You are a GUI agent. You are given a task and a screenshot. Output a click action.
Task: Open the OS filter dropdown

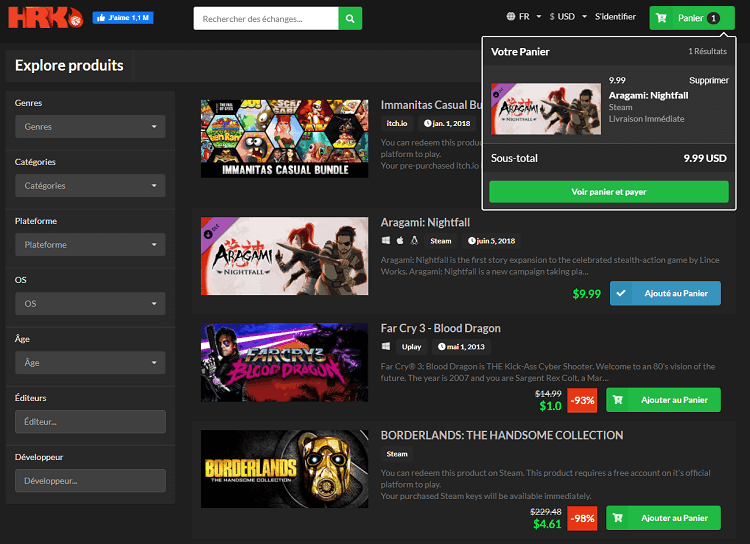tap(90, 303)
